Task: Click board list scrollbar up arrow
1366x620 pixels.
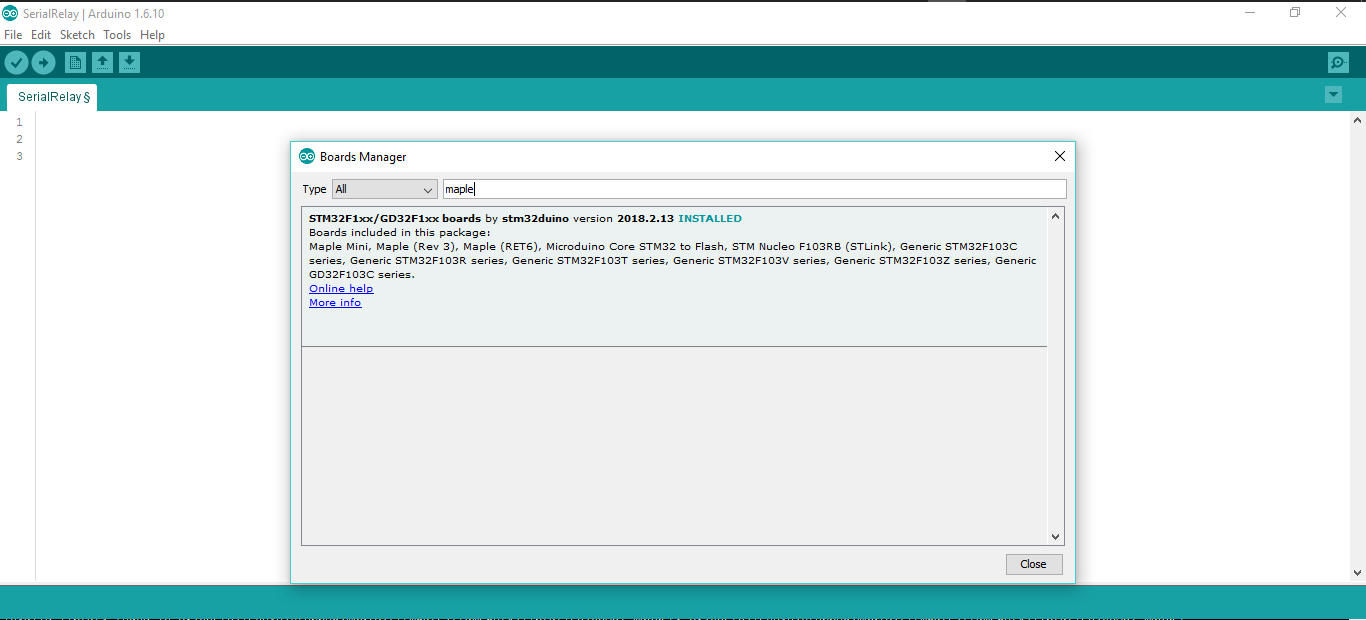Action: pyautogui.click(x=1055, y=216)
